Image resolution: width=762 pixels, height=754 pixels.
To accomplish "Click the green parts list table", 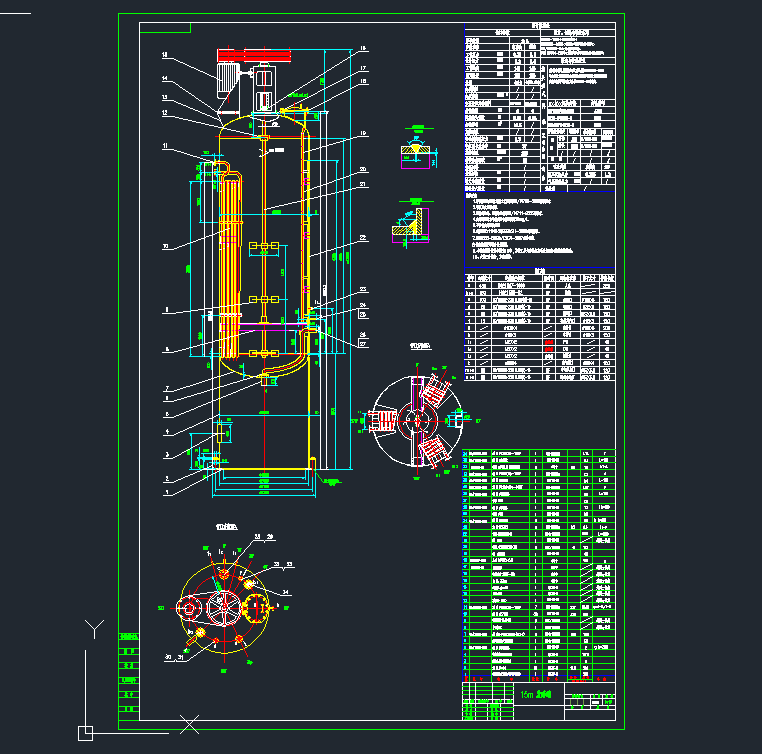I will [x=540, y=560].
